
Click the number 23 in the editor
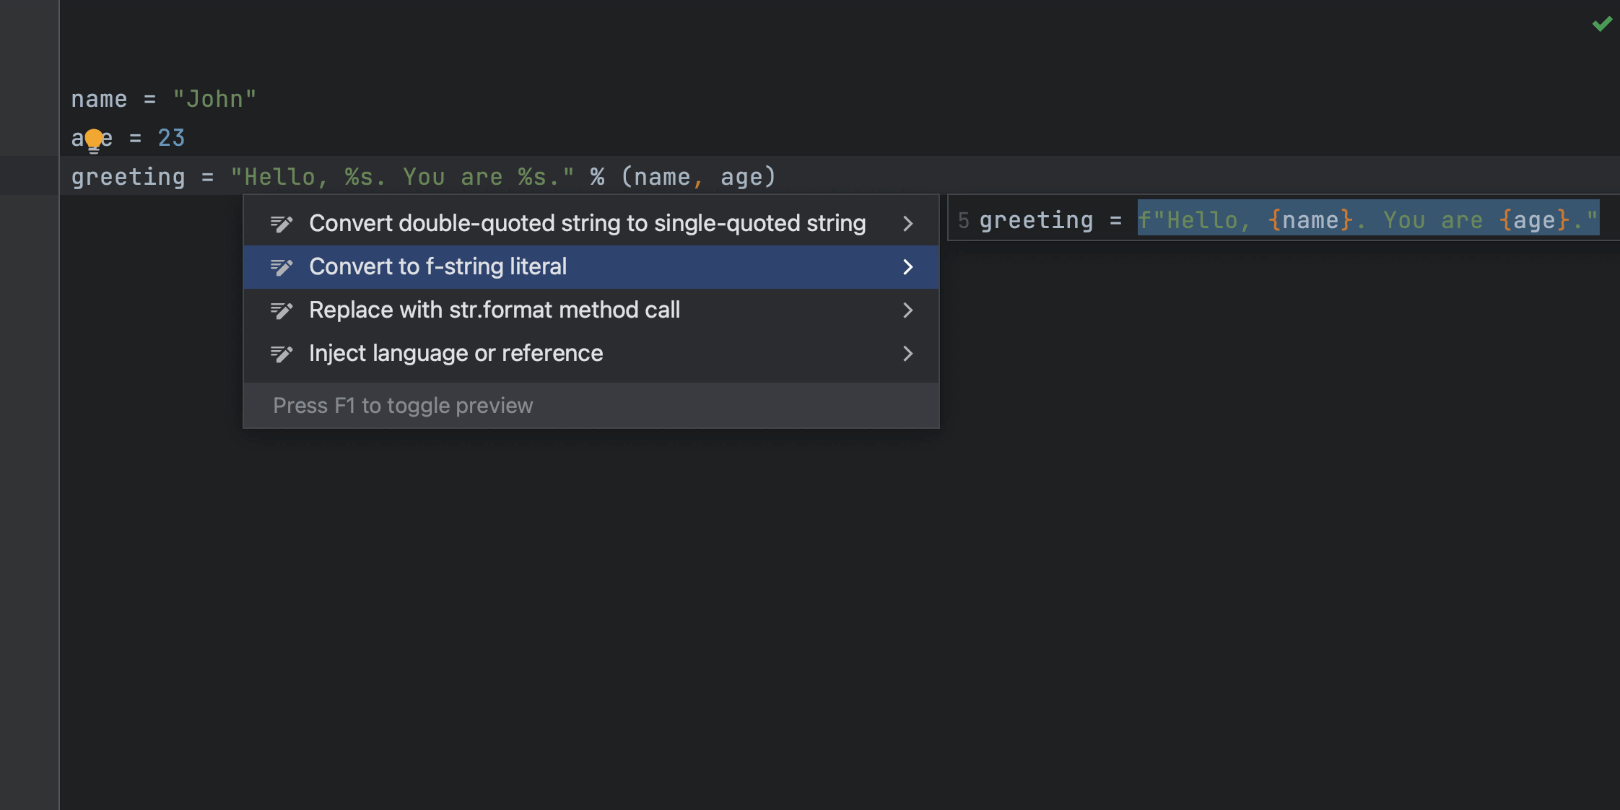click(171, 138)
